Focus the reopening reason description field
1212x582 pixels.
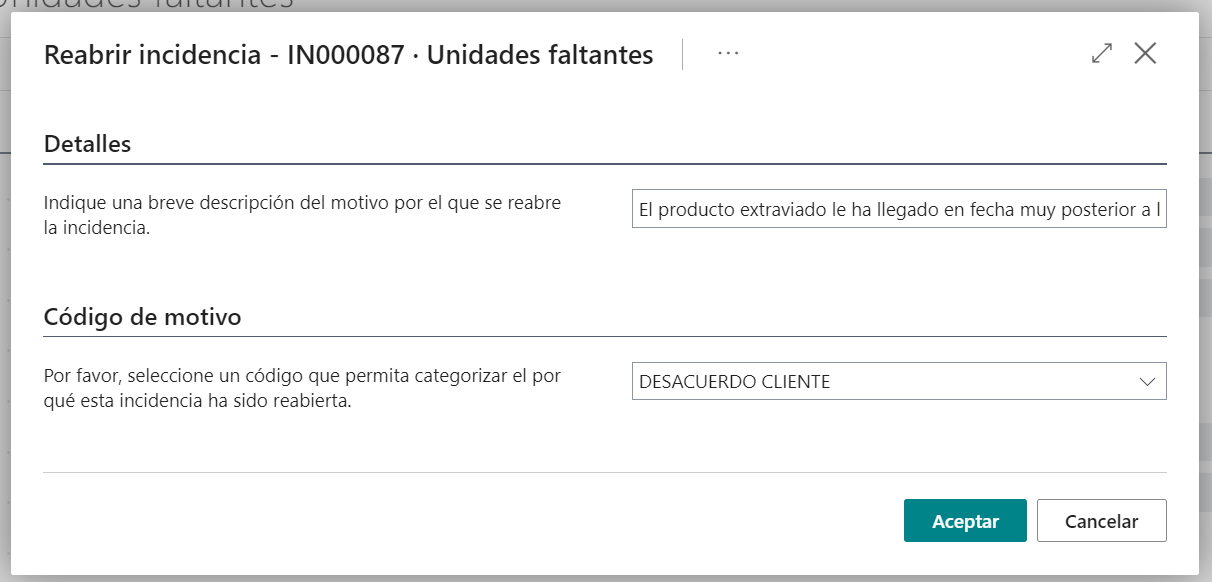point(898,211)
